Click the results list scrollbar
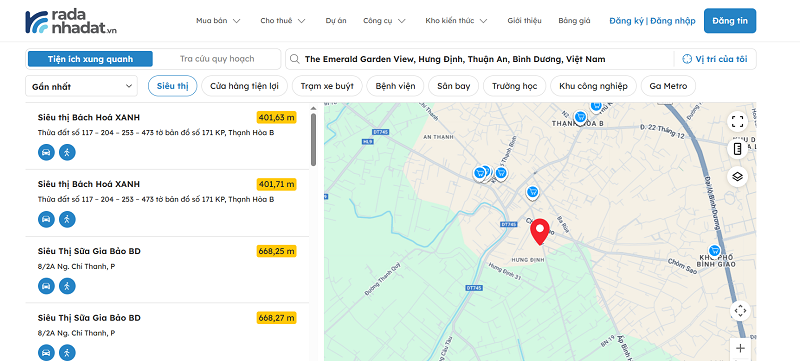The width and height of the screenshot is (800, 361). click(x=313, y=139)
